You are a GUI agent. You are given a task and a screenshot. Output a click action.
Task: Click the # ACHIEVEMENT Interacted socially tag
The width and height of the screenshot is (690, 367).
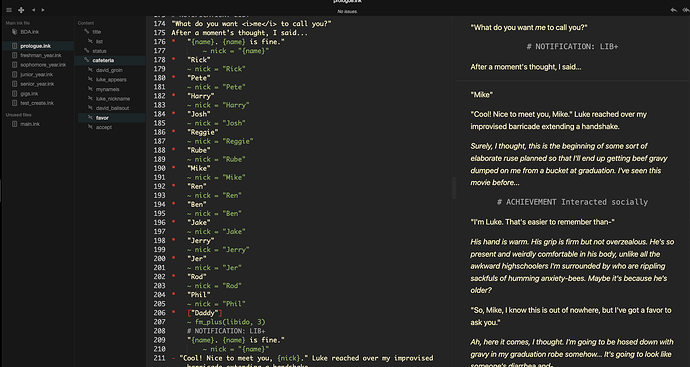[572, 202]
